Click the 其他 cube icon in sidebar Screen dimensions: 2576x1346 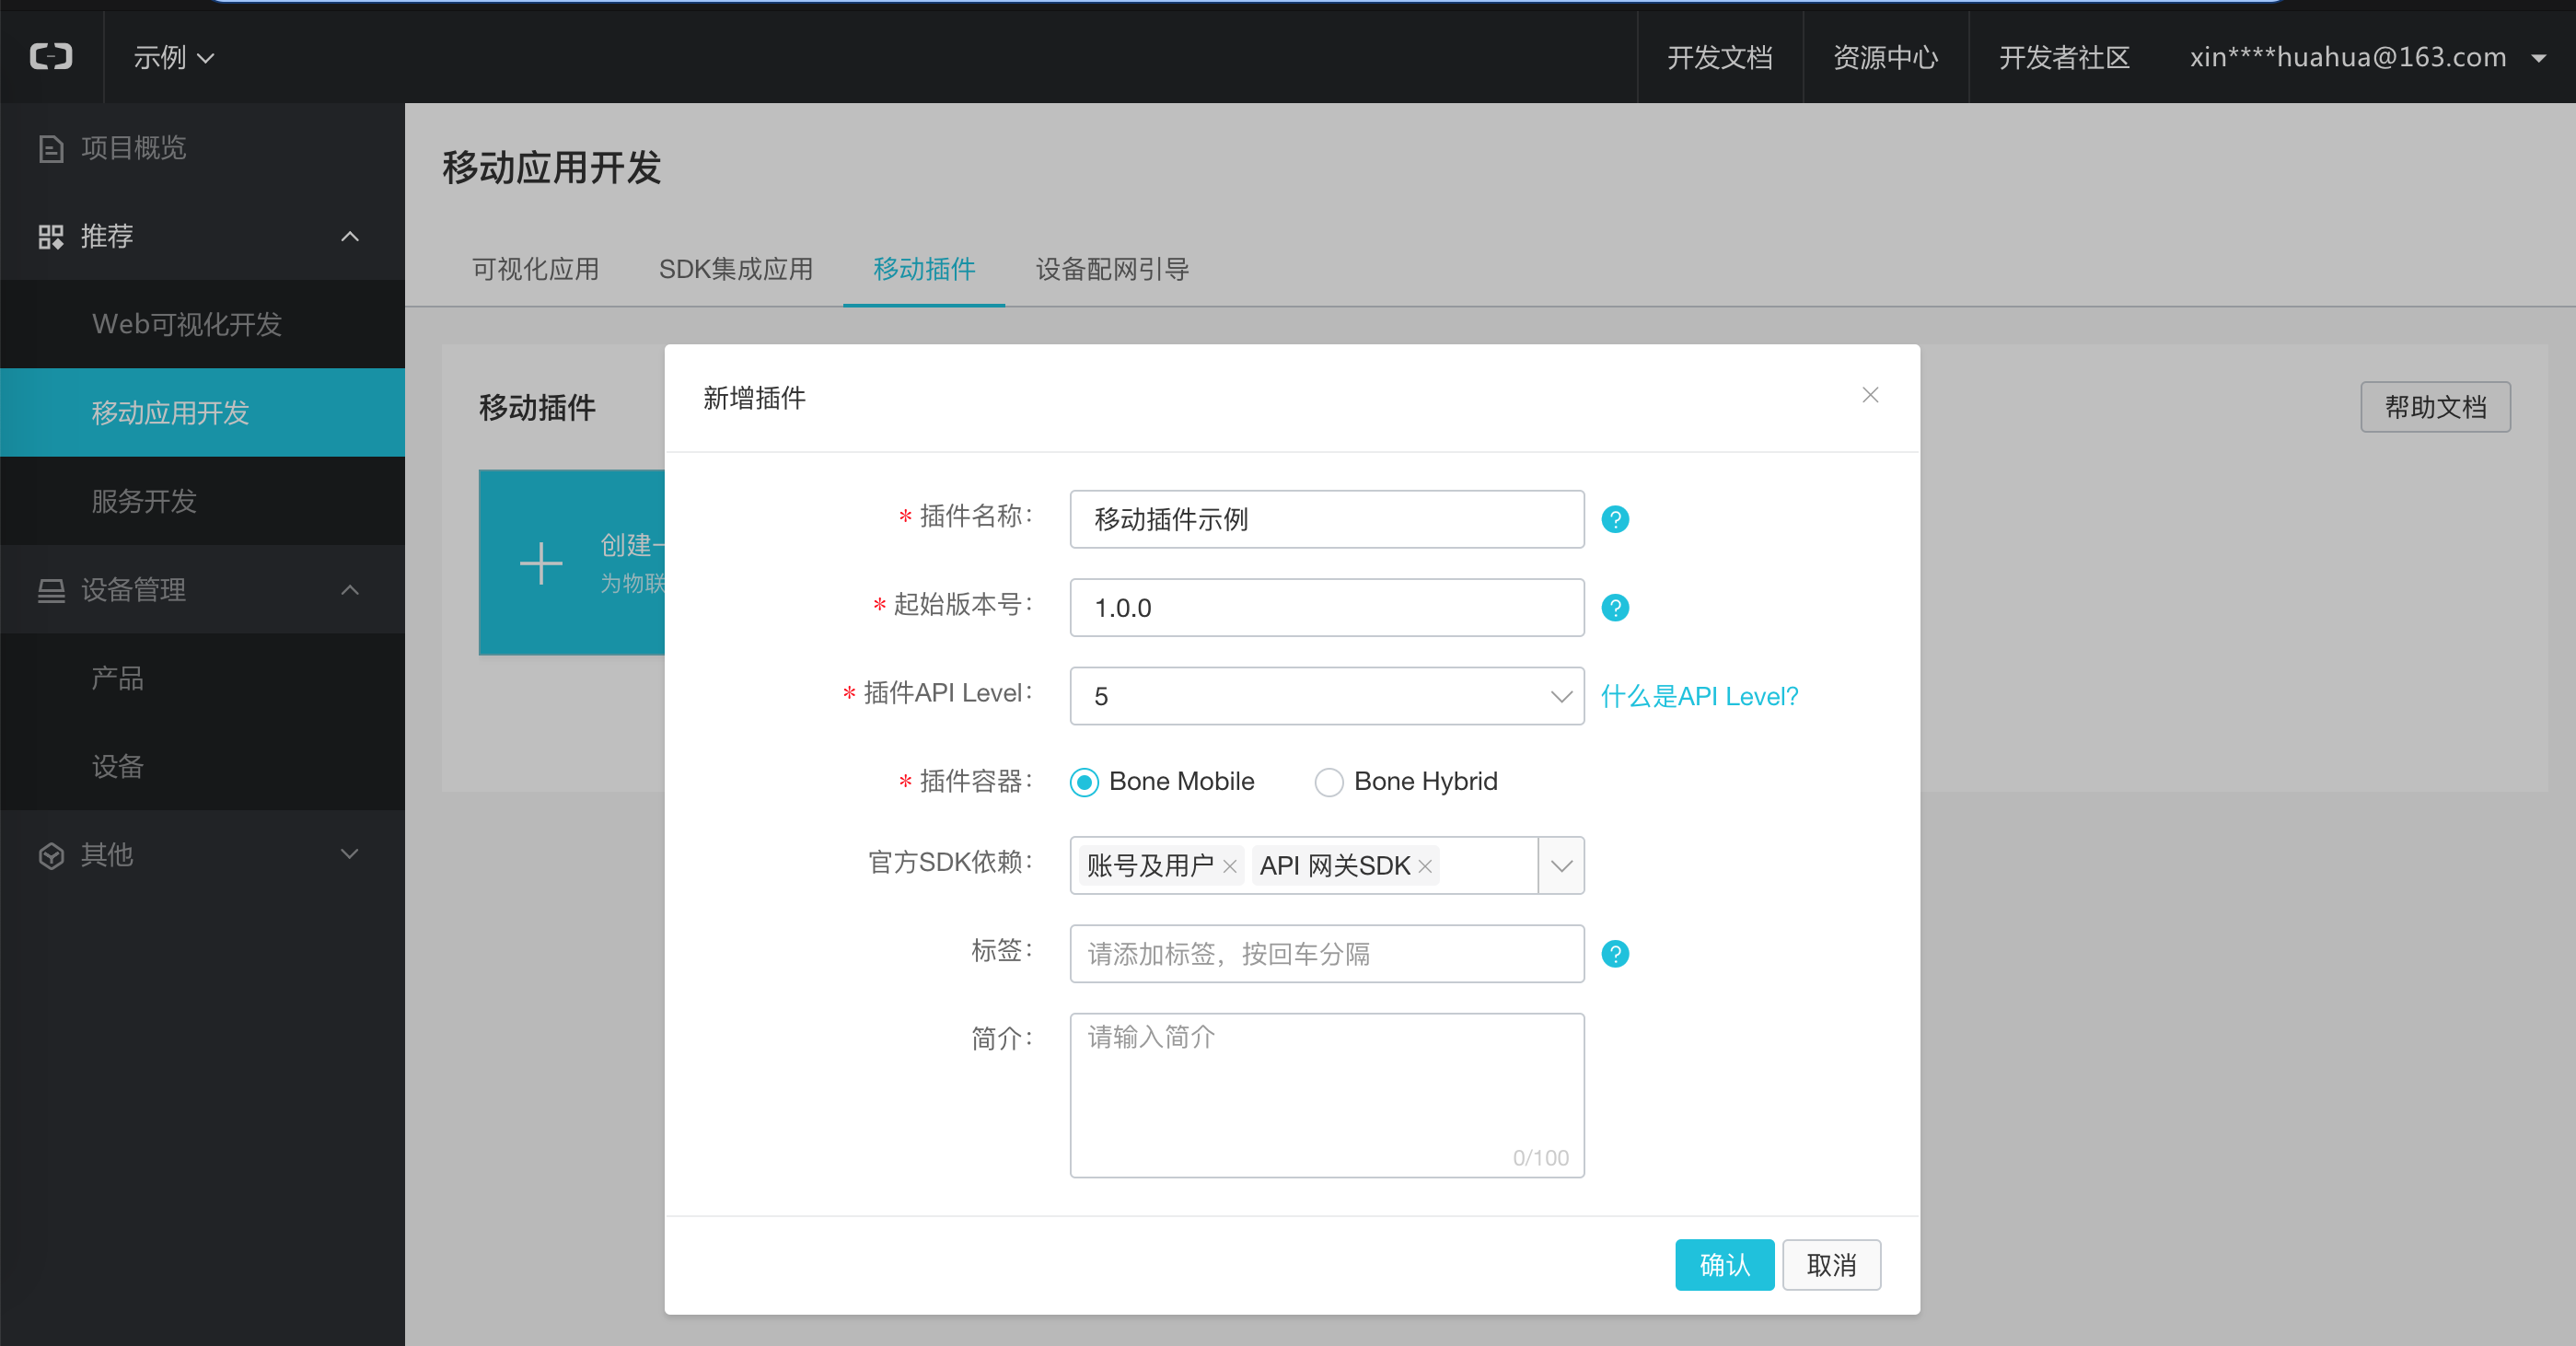point(51,856)
